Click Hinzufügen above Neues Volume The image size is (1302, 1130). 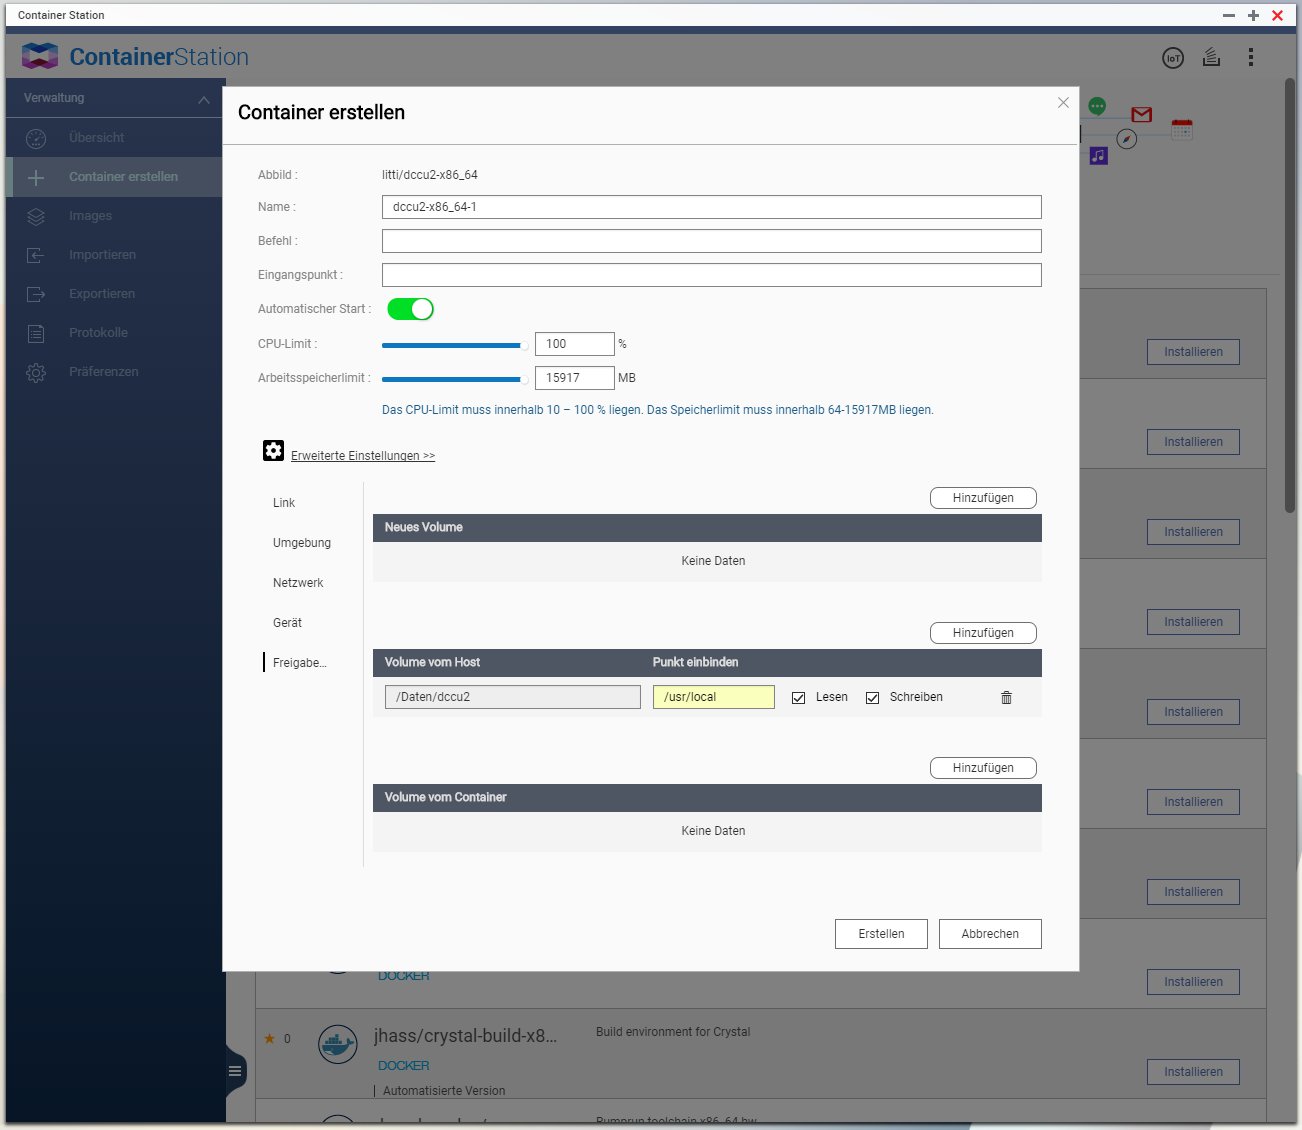click(983, 498)
